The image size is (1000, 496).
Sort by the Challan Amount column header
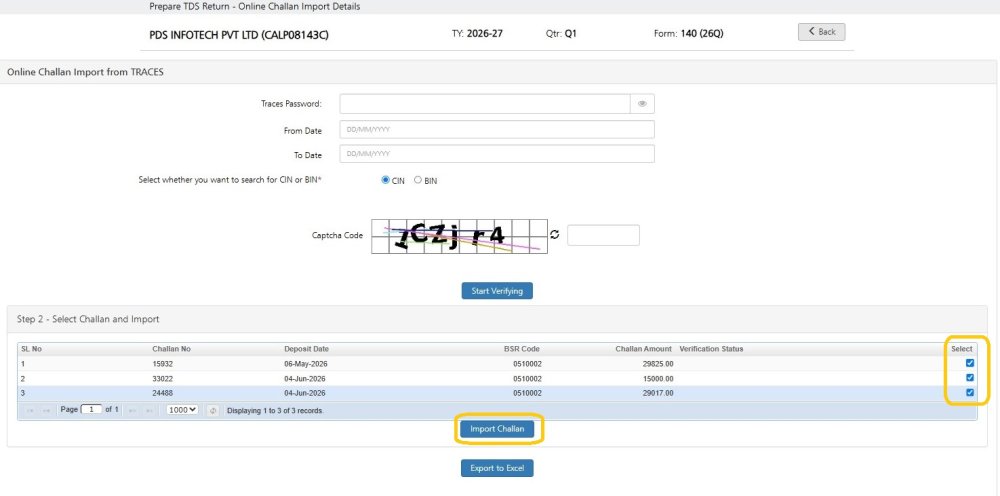tap(643, 349)
